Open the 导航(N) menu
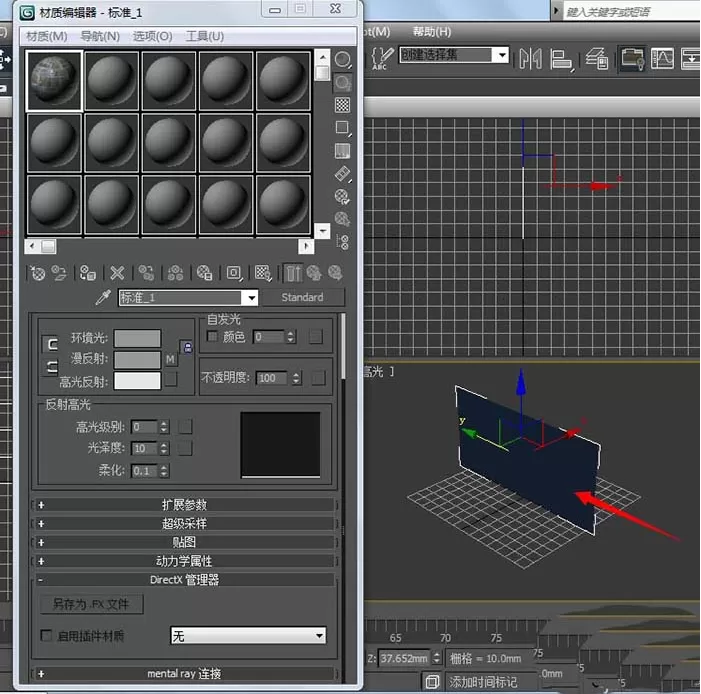This screenshot has width=701, height=694. pyautogui.click(x=100, y=36)
